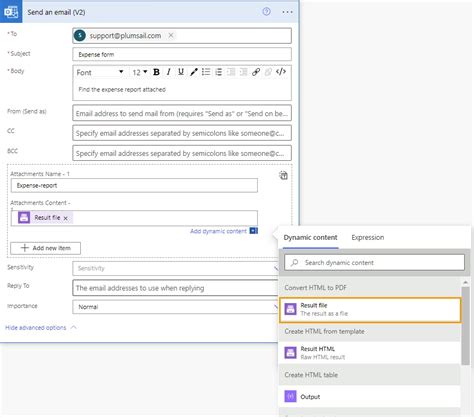The image size is (474, 417).
Task: Switch to the Expression tab
Action: [x=368, y=237]
